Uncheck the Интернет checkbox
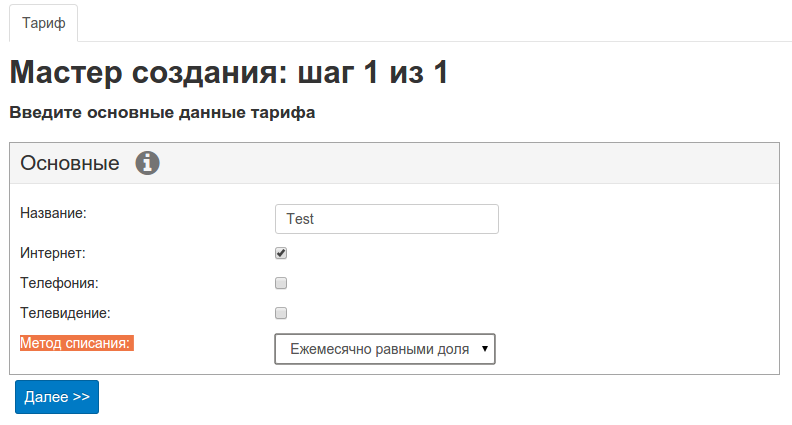This screenshot has width=792, height=425. [281, 253]
